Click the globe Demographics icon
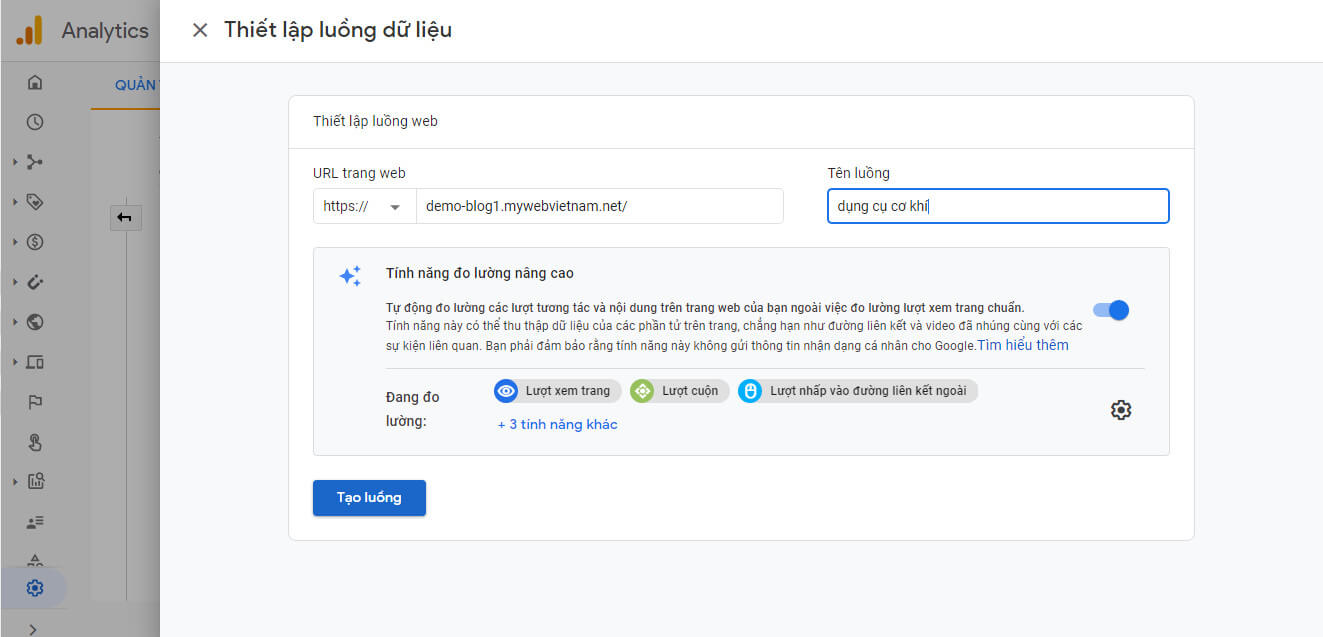 coord(35,322)
